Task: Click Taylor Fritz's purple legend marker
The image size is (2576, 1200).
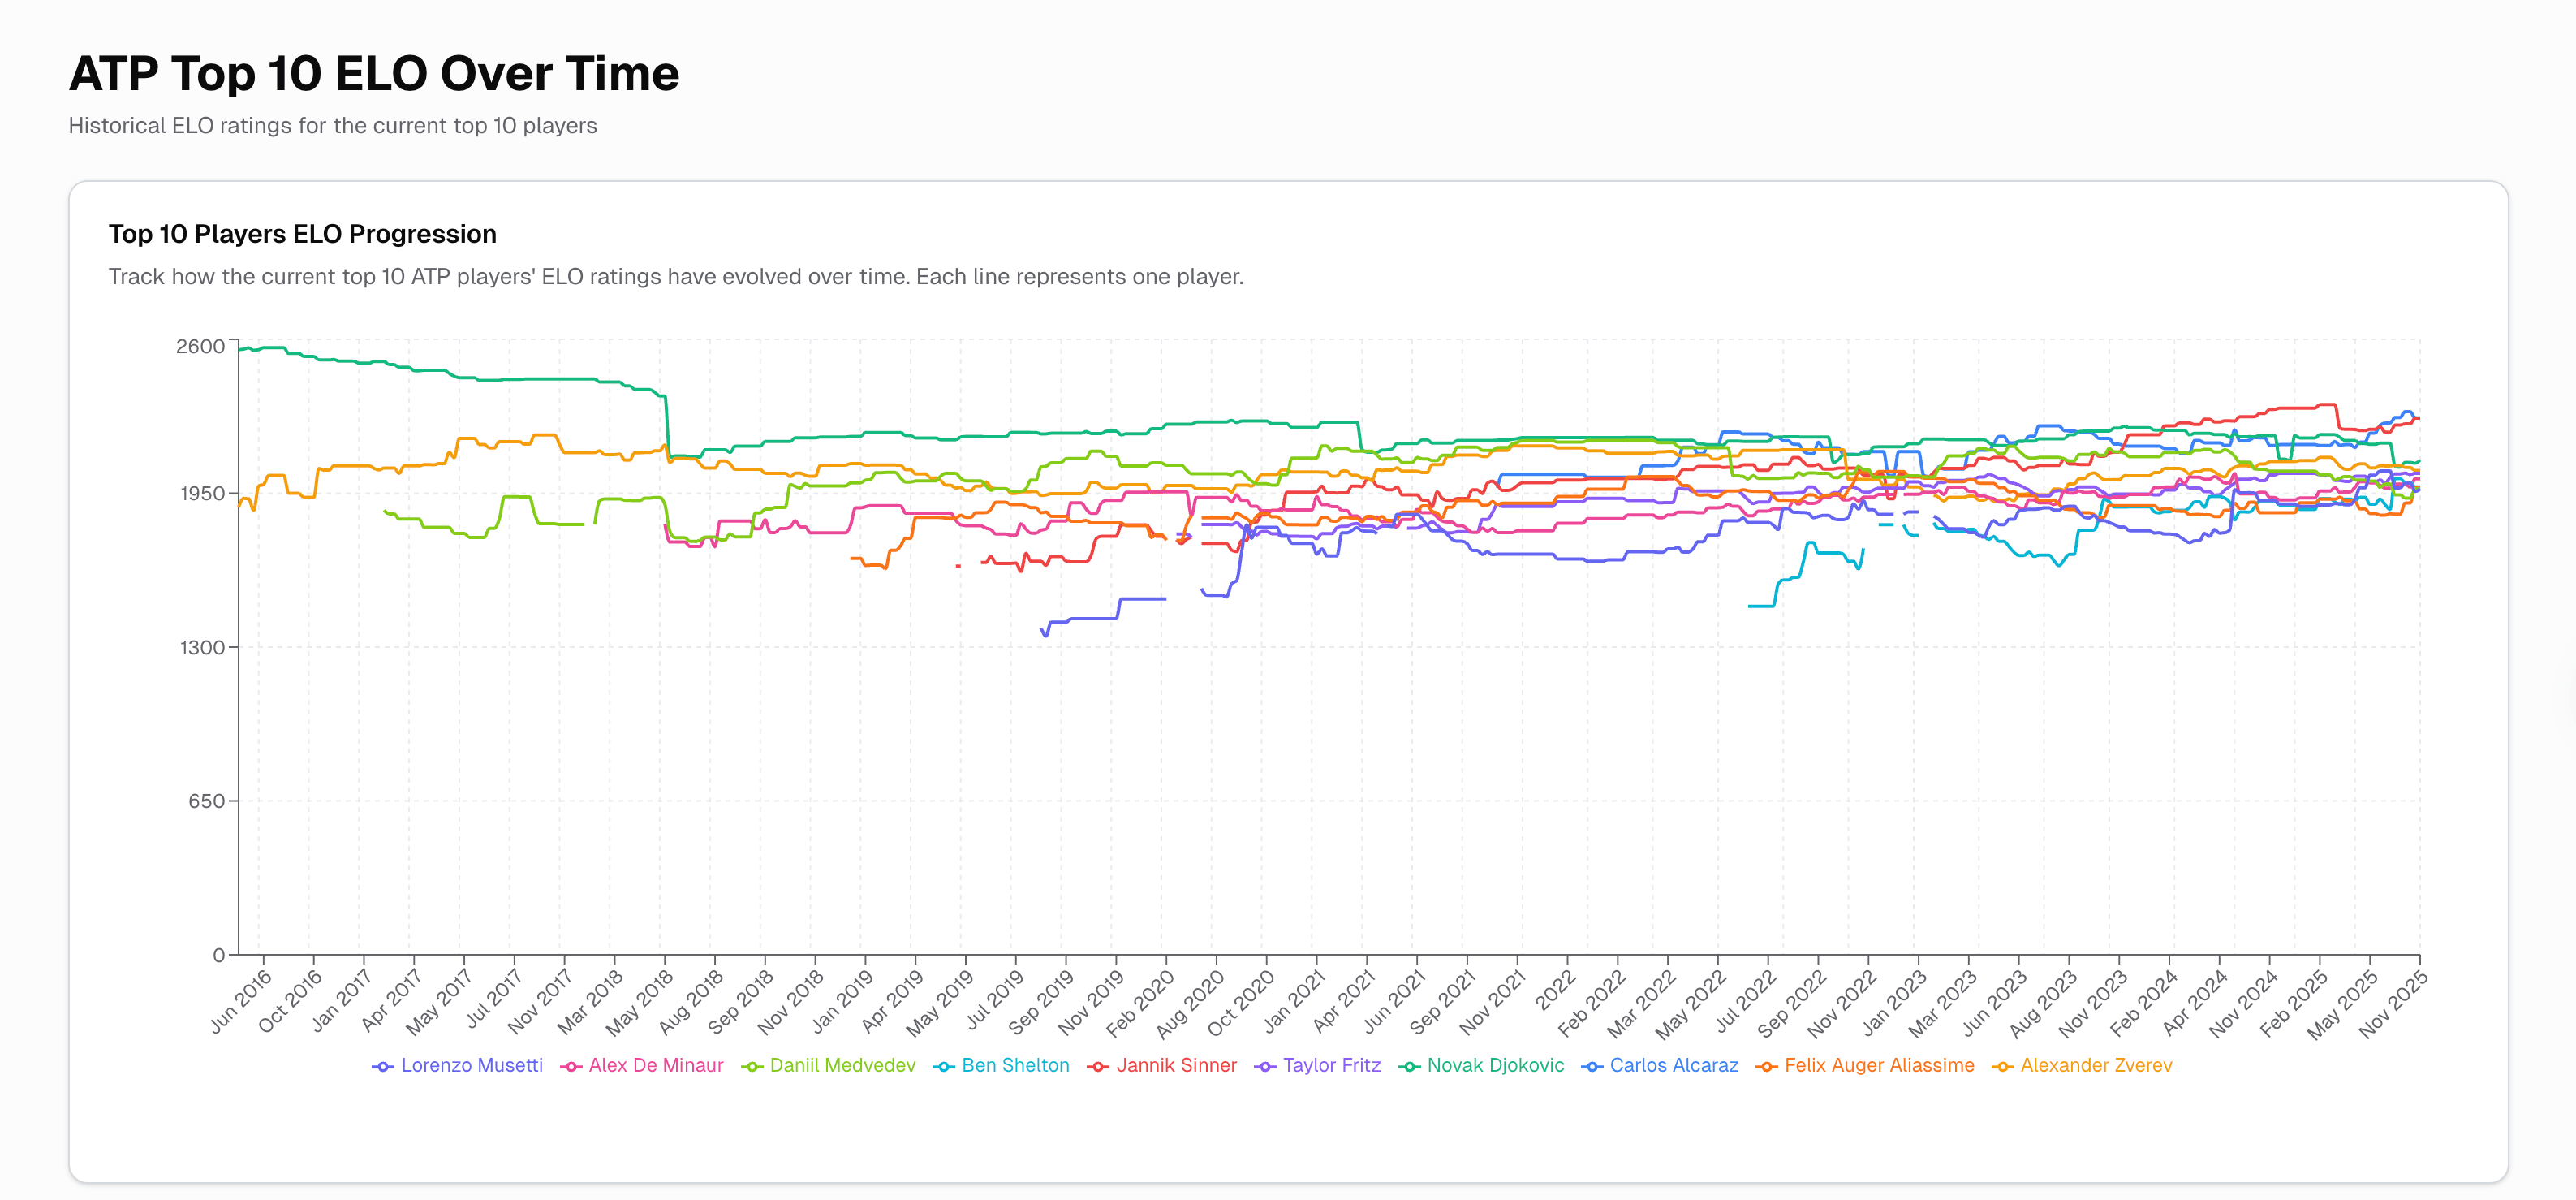Action: point(1265,1067)
